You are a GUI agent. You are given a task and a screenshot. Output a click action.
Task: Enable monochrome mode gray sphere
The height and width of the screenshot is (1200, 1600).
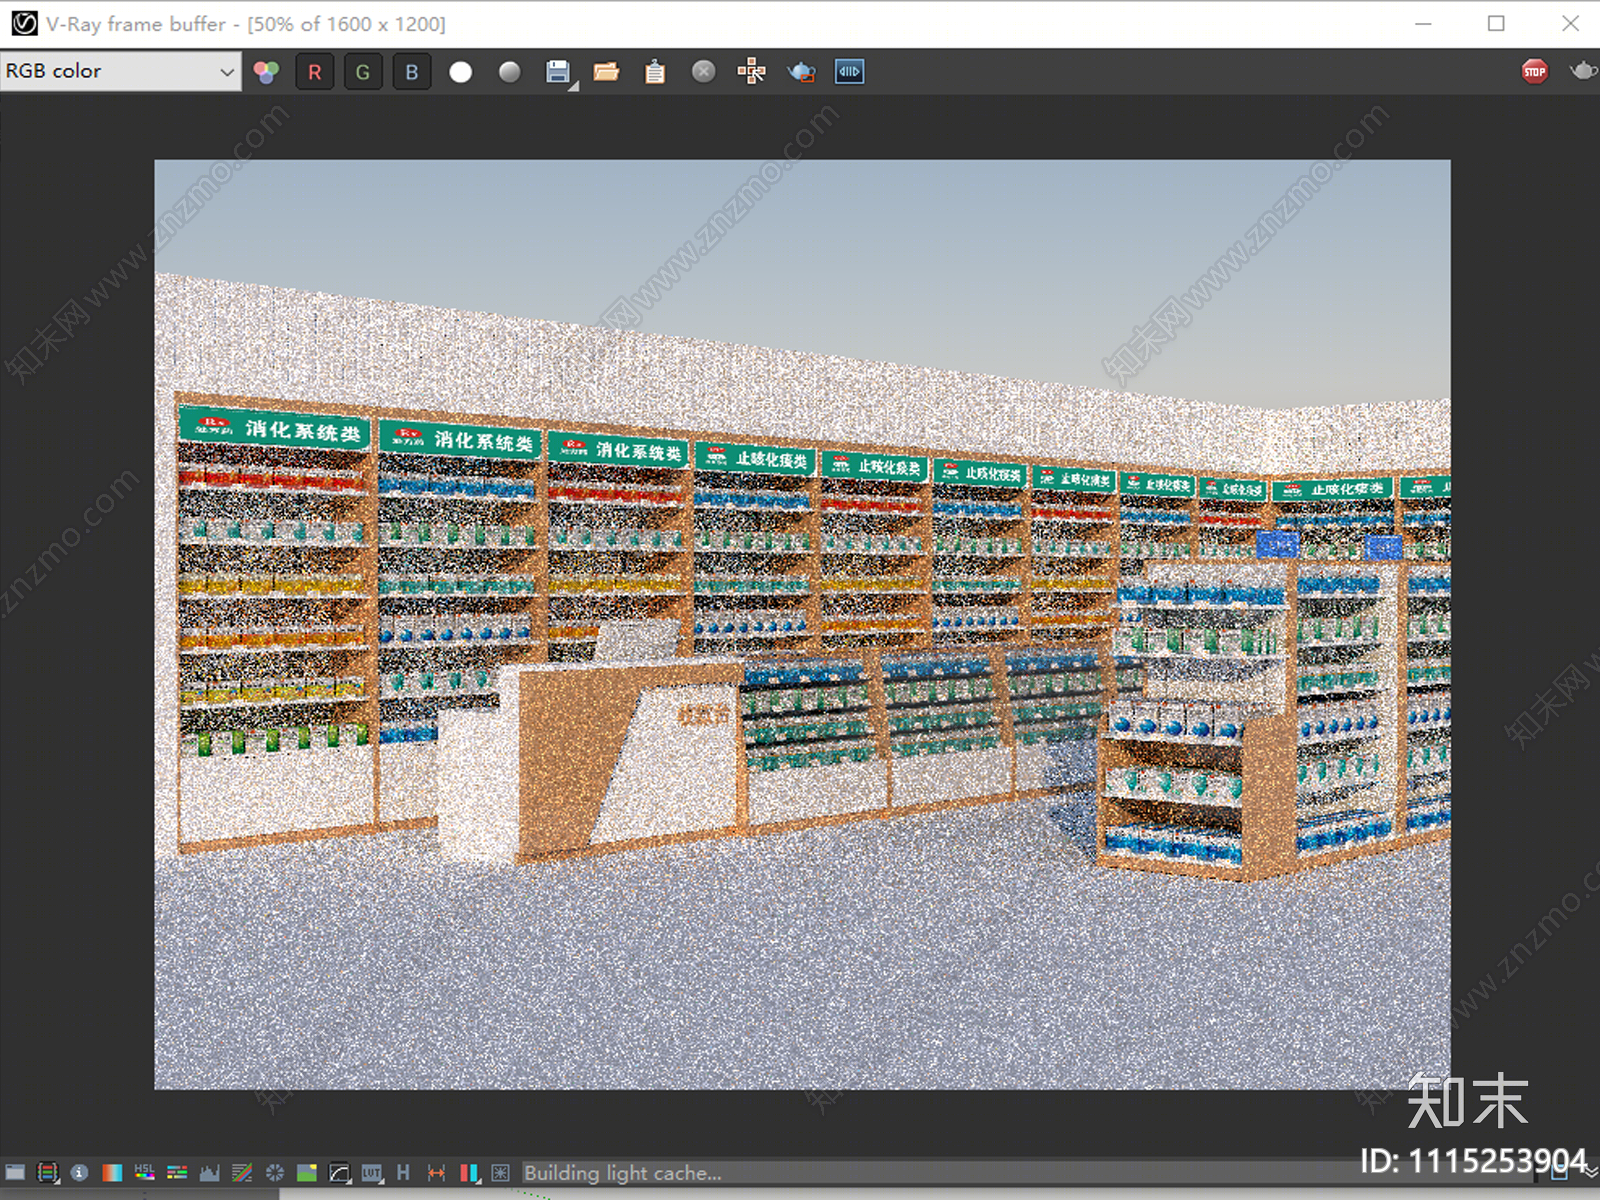coord(510,72)
